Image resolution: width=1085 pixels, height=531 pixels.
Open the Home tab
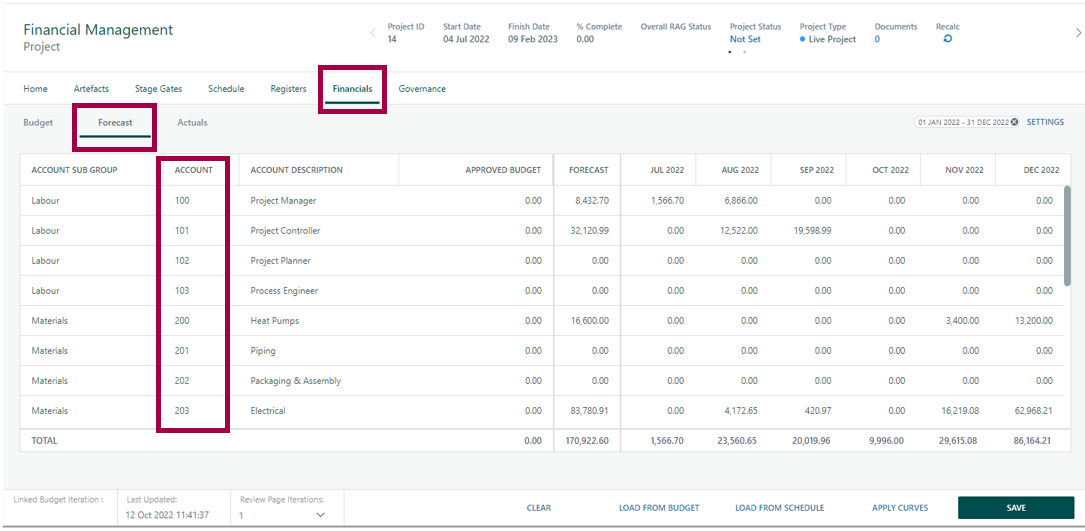tap(35, 89)
